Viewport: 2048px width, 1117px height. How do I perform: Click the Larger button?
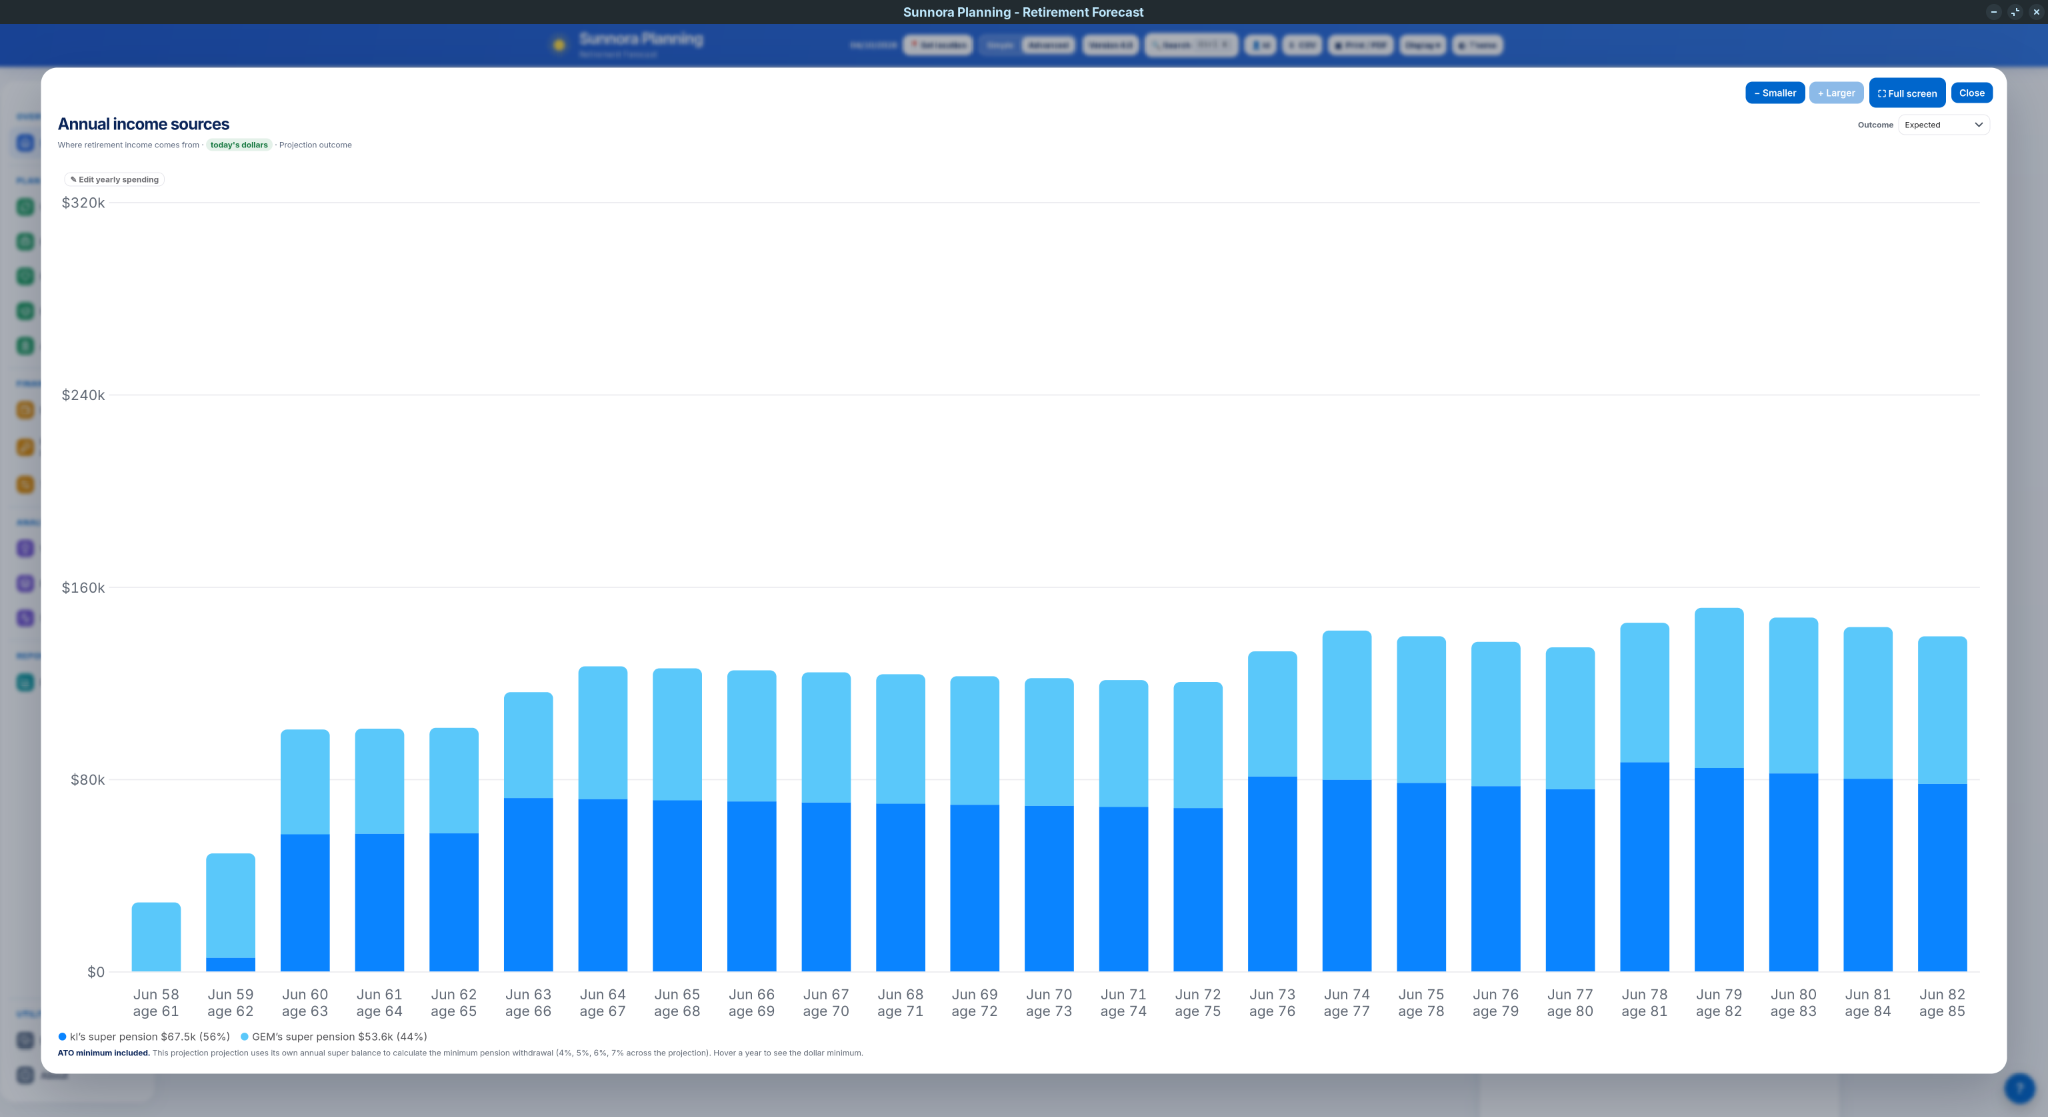click(1836, 93)
